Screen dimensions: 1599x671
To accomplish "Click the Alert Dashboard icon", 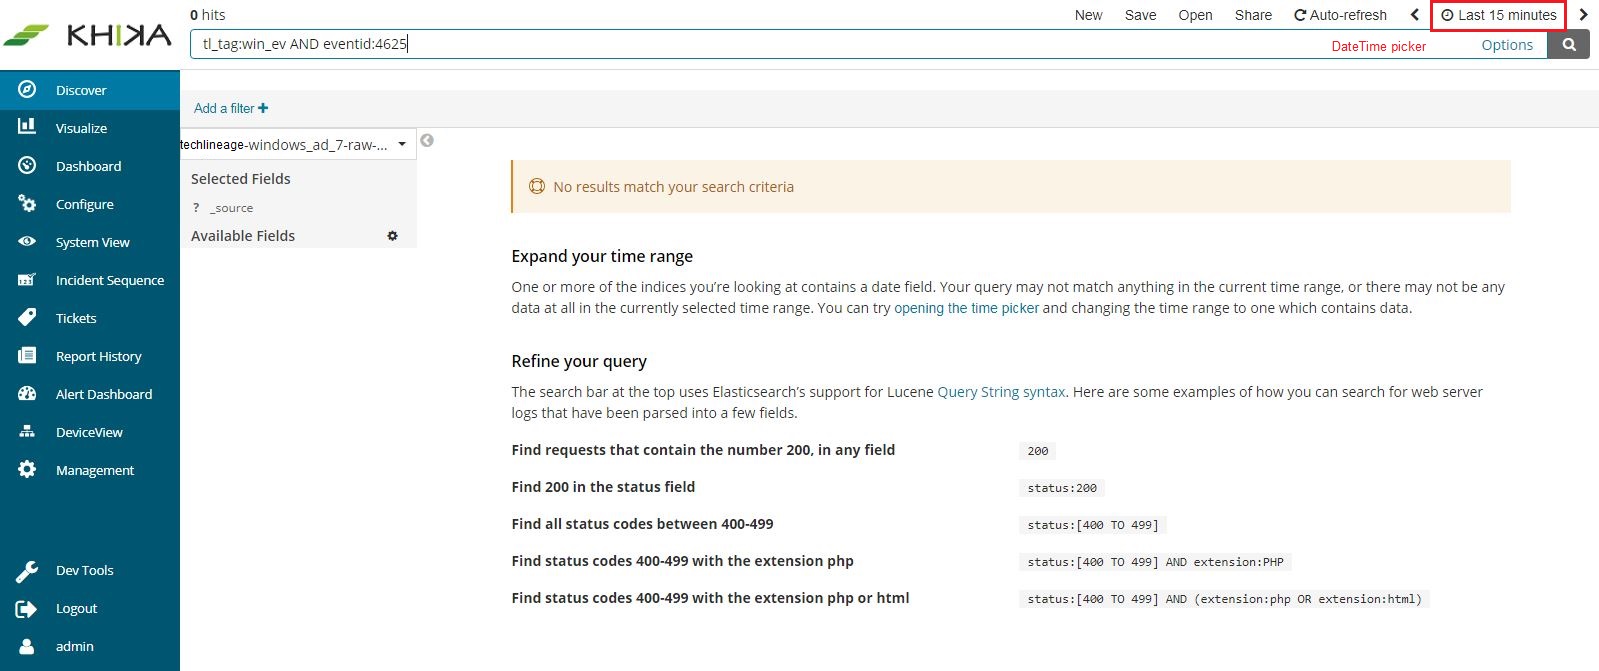I will 27,393.
